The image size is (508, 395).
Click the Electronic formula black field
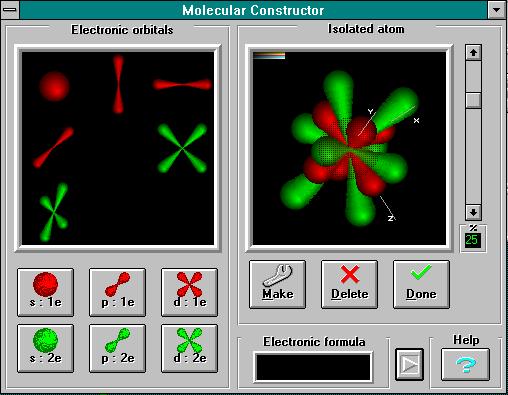tap(313, 367)
